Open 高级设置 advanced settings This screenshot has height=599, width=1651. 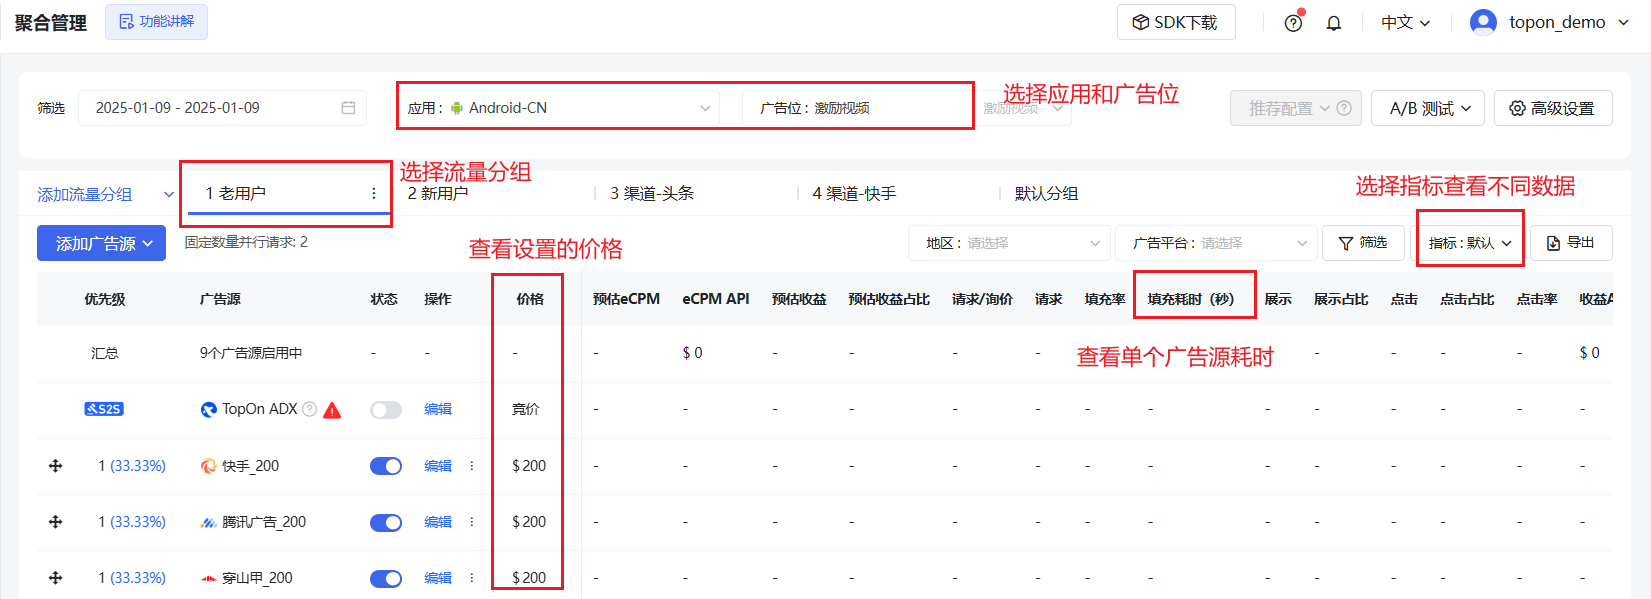tap(1553, 108)
